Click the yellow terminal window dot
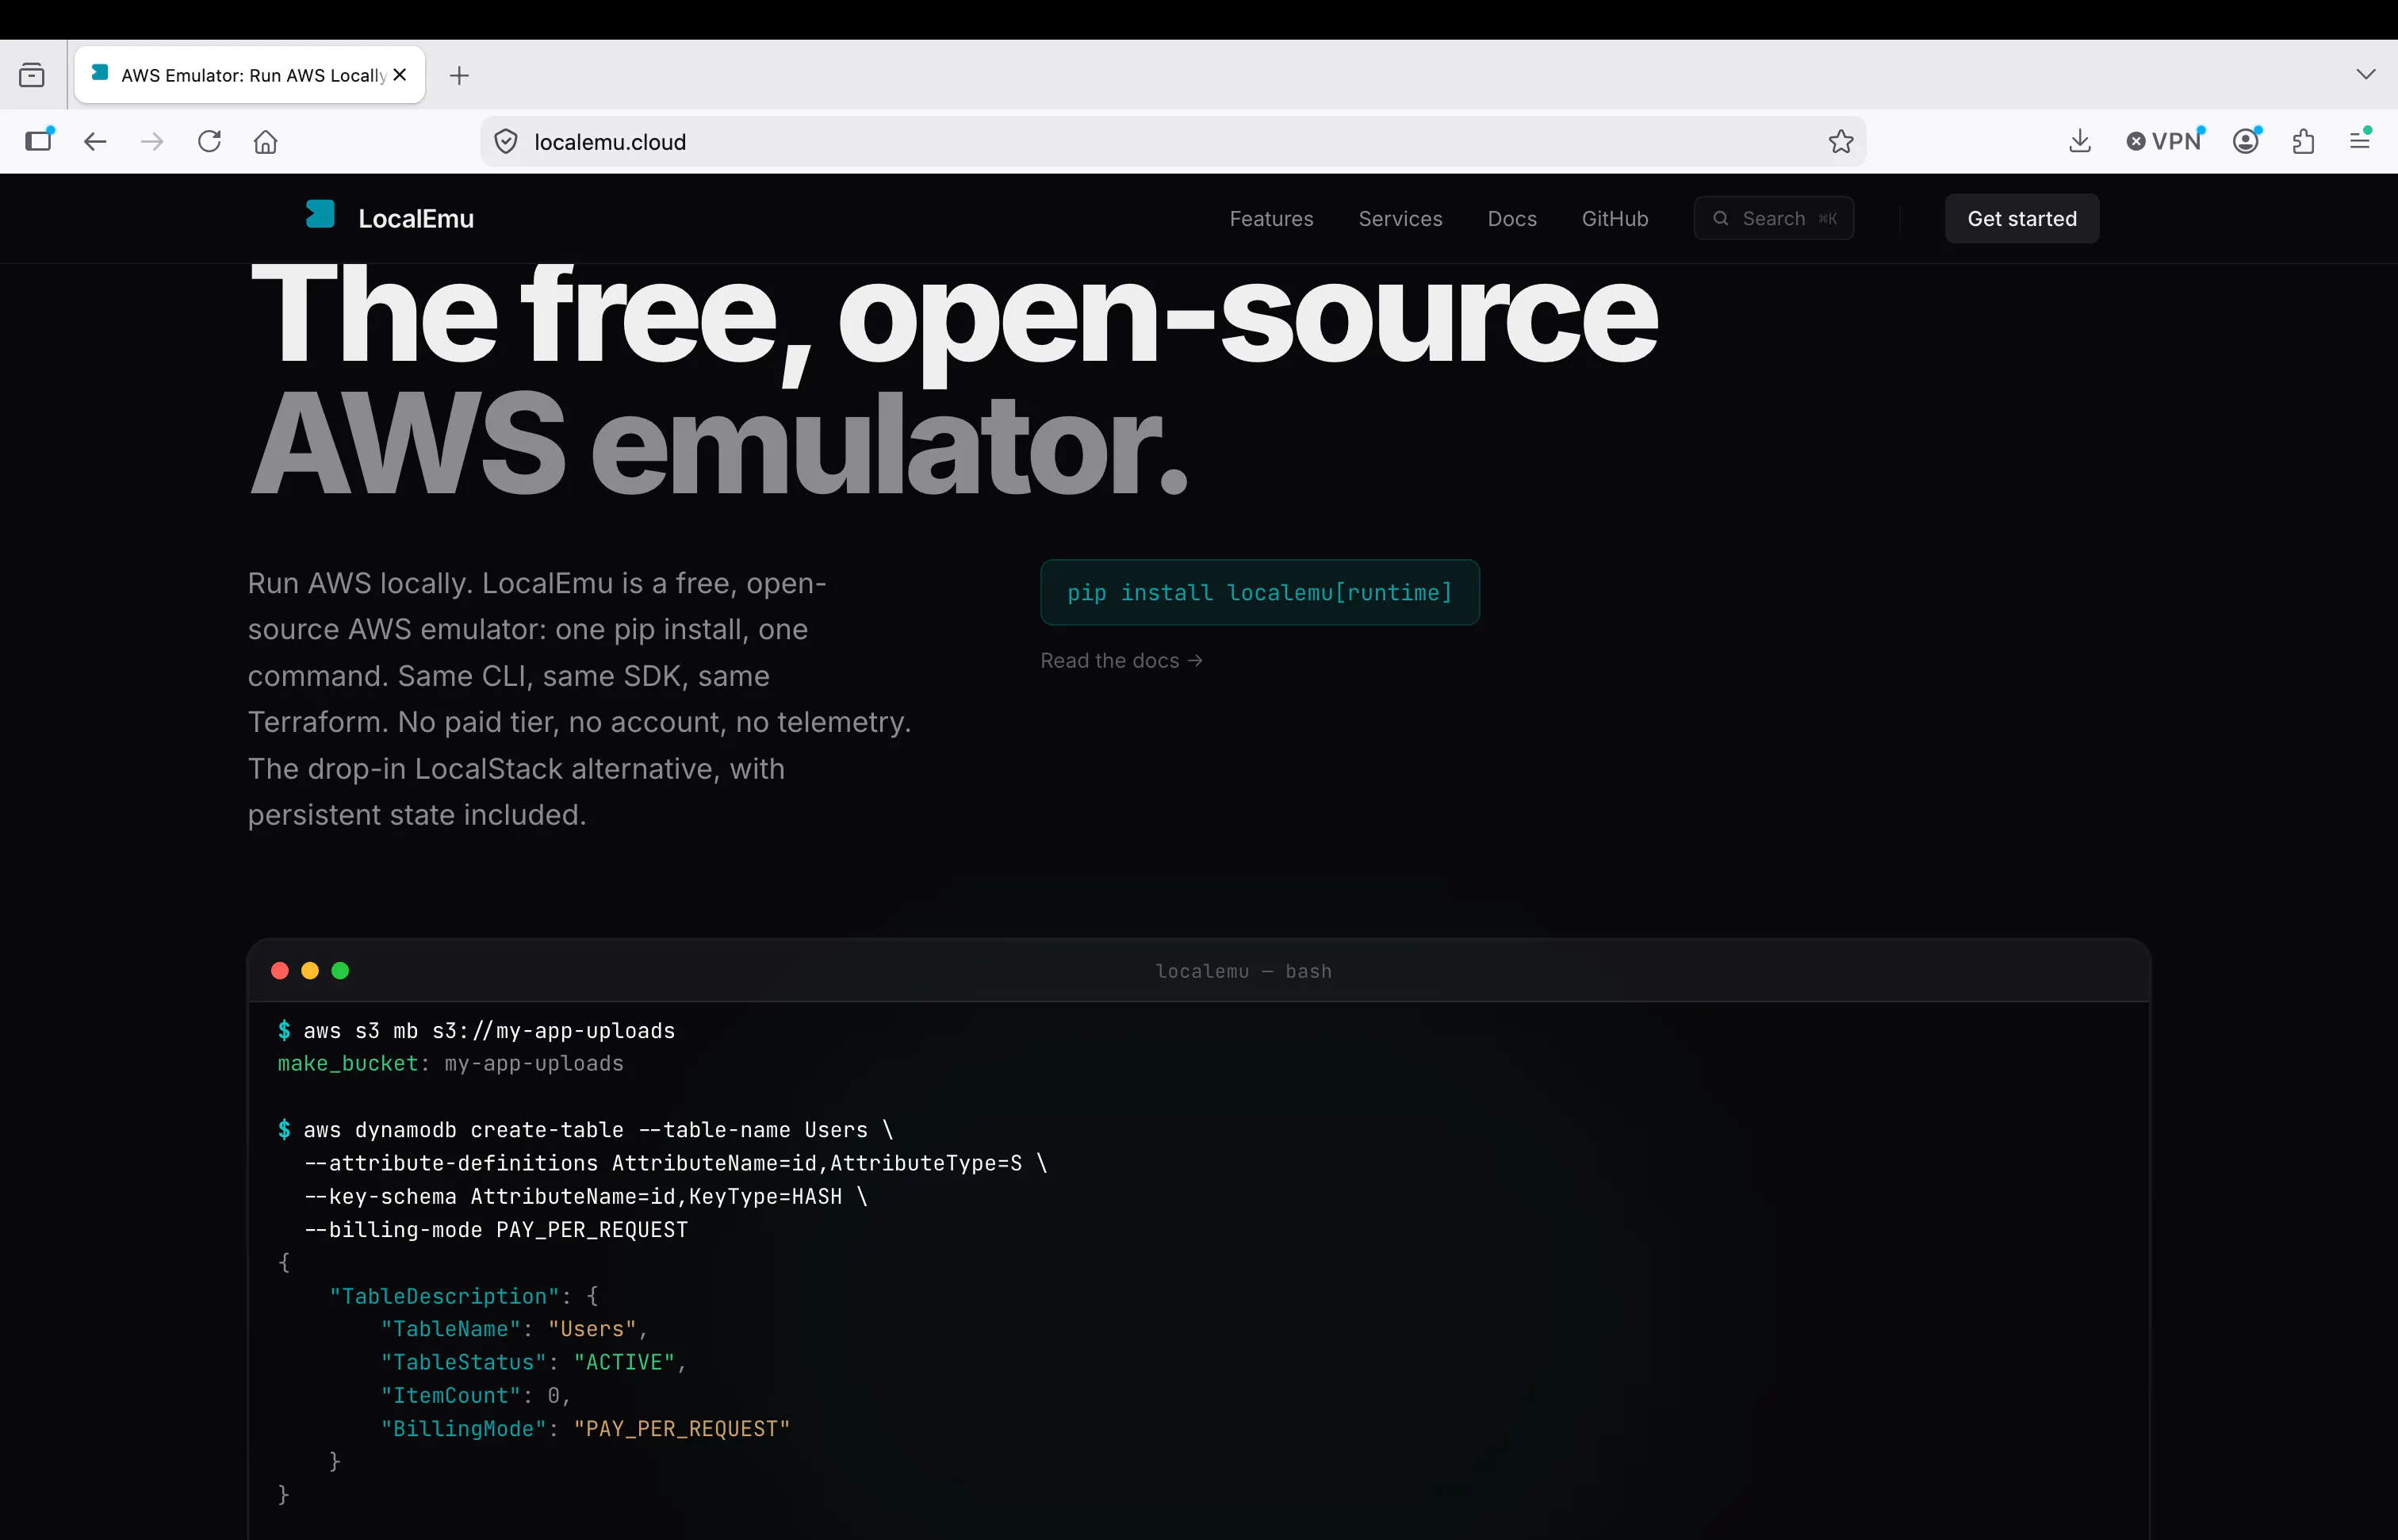Viewport: 2398px width, 1540px height. (310, 971)
